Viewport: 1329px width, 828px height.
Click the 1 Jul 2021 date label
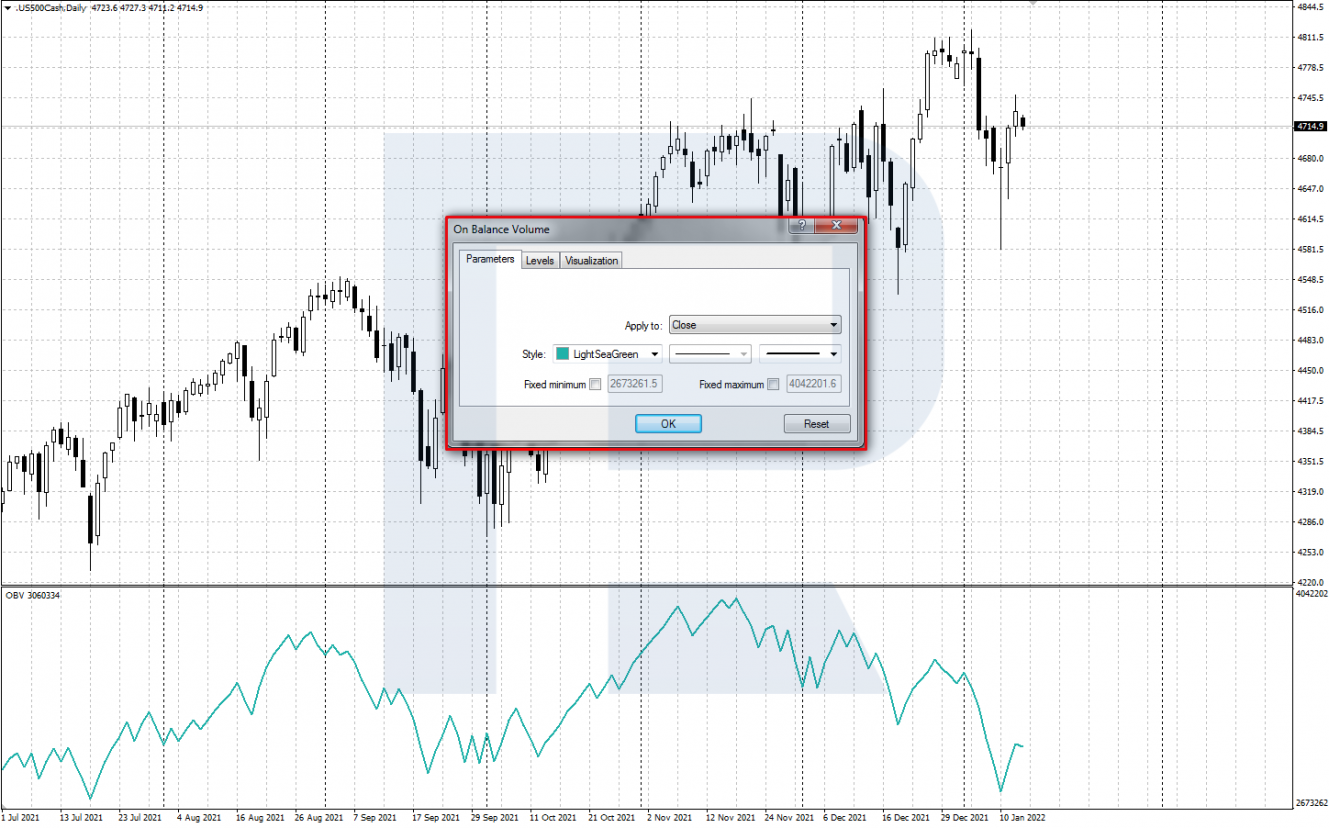(22, 817)
